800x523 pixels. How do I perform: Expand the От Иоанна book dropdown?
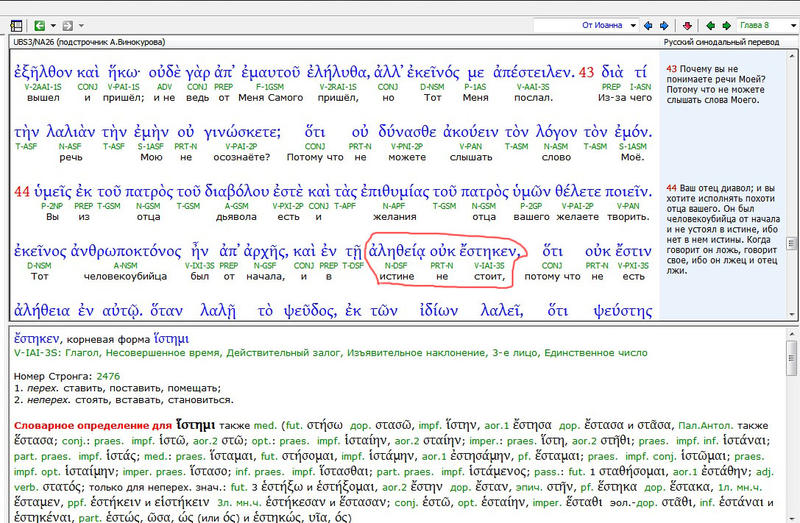point(632,25)
